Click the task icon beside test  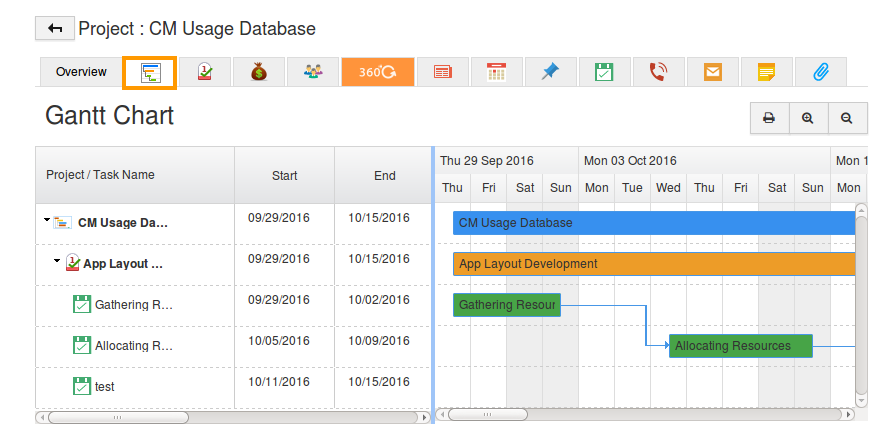tap(82, 386)
